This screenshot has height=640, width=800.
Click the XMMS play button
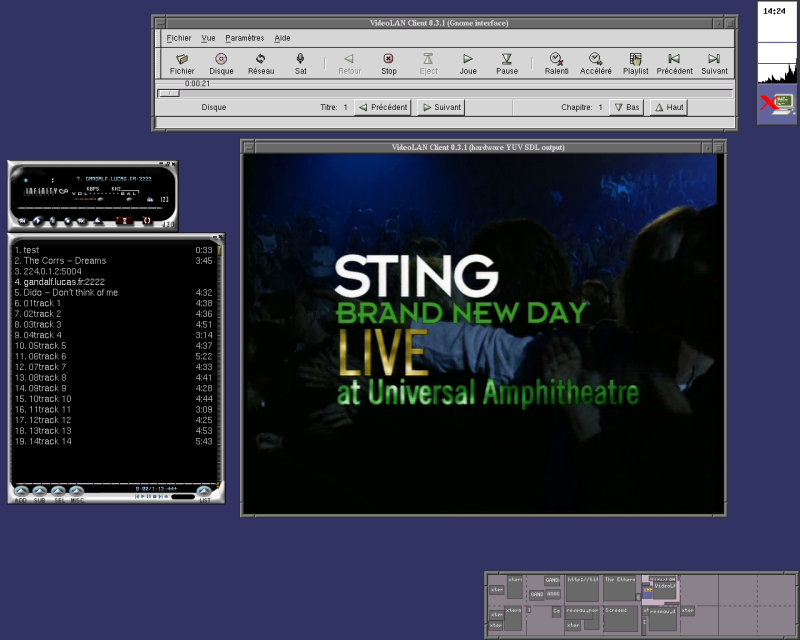pos(38,220)
